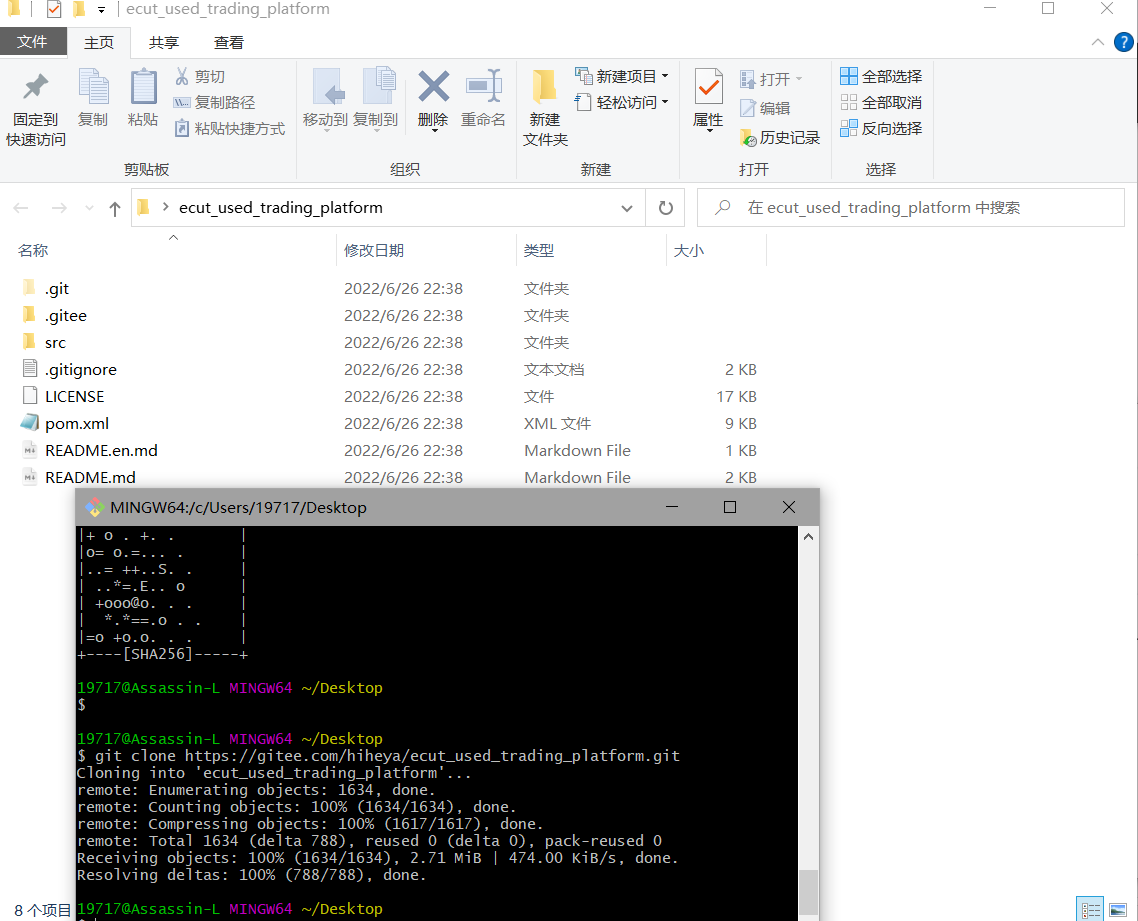This screenshot has height=921, width=1138.
Task: Switch to large thumbnails view in status bar
Action: pos(1118,910)
